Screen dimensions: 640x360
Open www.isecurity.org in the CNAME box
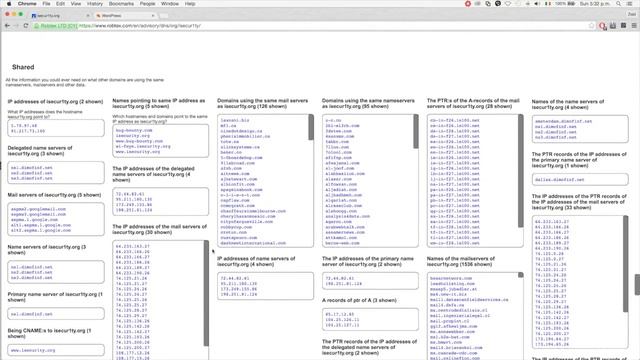pos(33,350)
